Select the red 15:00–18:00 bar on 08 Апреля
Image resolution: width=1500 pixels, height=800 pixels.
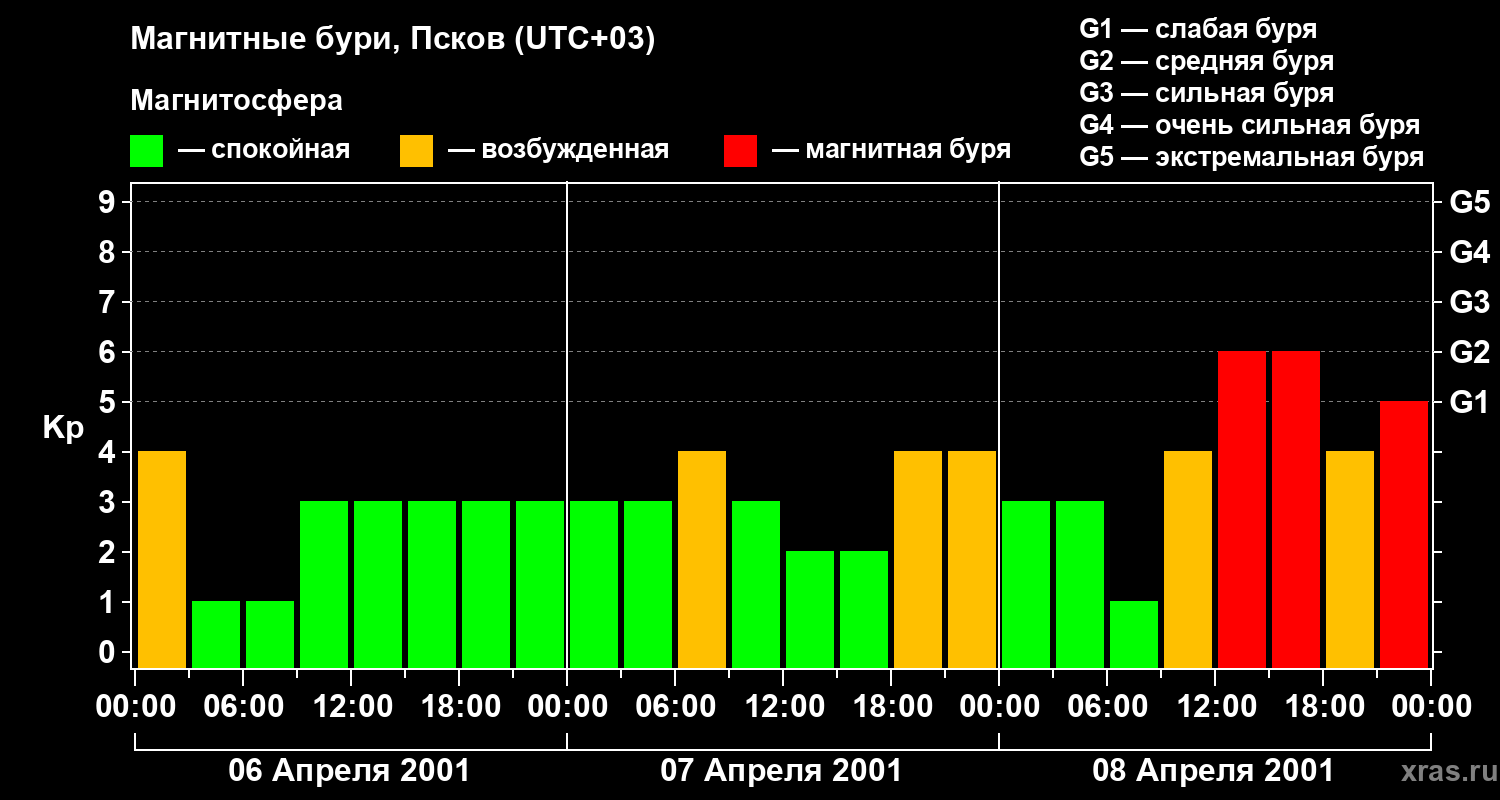(x=1296, y=509)
